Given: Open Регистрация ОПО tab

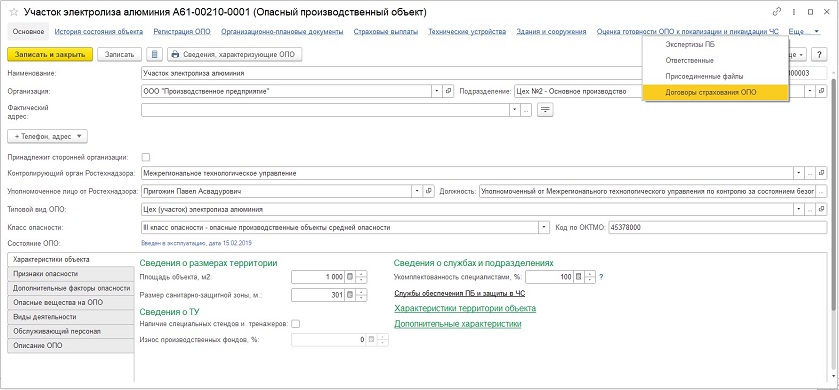Looking at the screenshot, I should point(182,32).
